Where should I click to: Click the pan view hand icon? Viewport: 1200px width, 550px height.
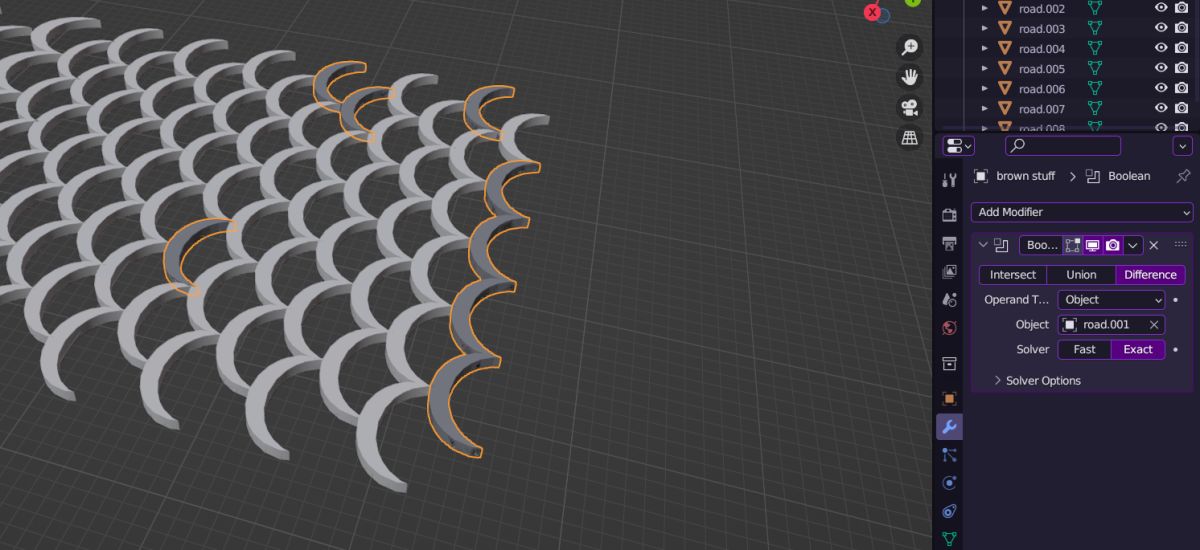pyautogui.click(x=910, y=77)
